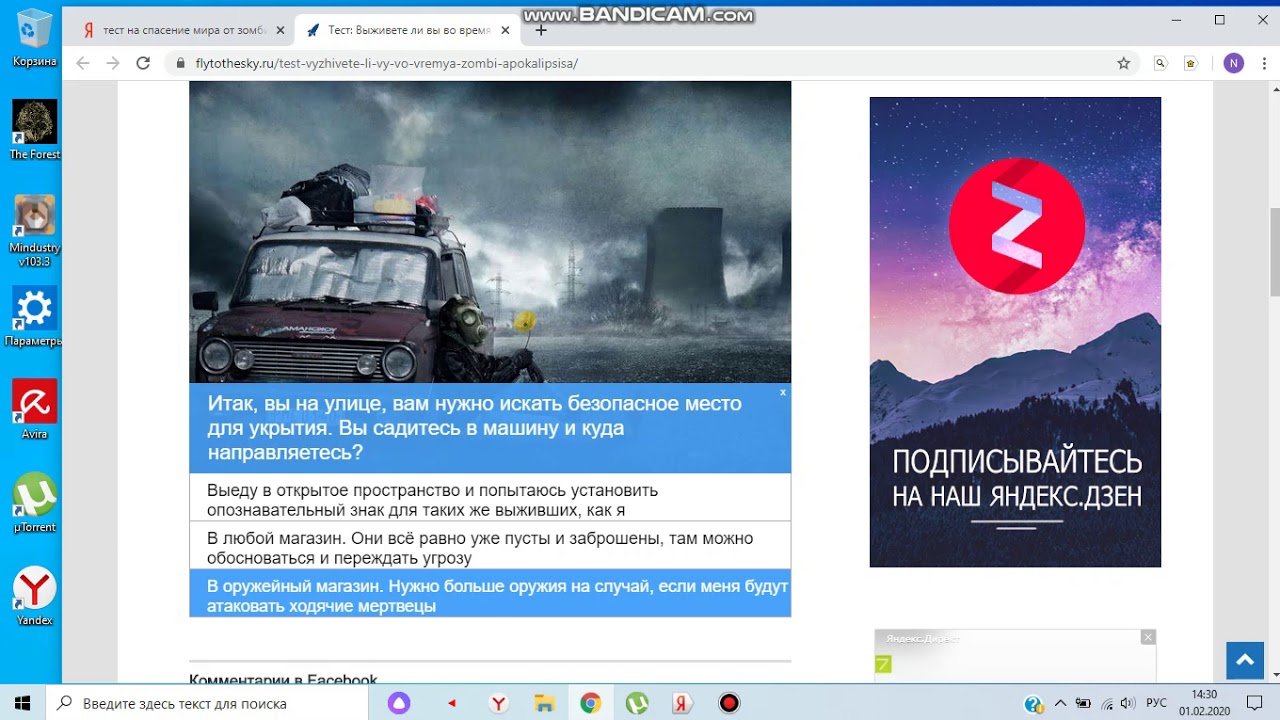Open the Alice assistant taskbar icon
The width and height of the screenshot is (1280, 720).
(x=399, y=703)
